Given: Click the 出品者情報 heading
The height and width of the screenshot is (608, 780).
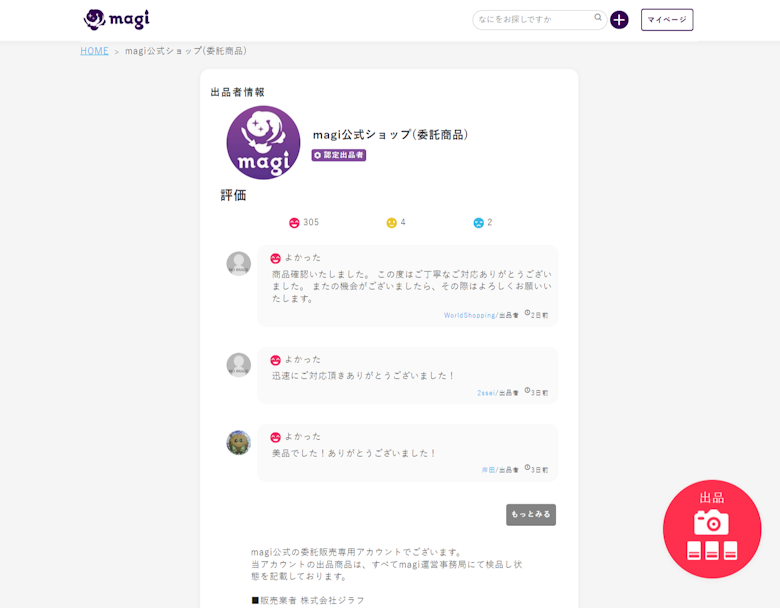Looking at the screenshot, I should [237, 92].
